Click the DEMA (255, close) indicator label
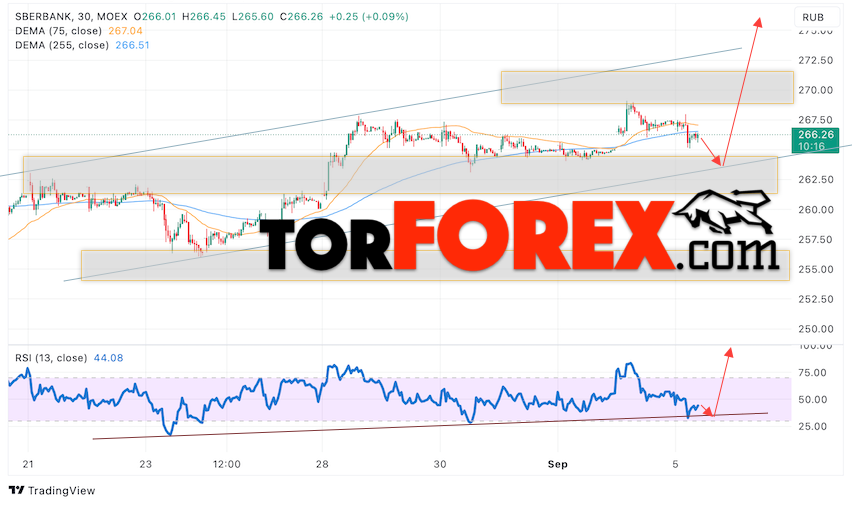The width and height of the screenshot is (852, 505). click(x=62, y=45)
